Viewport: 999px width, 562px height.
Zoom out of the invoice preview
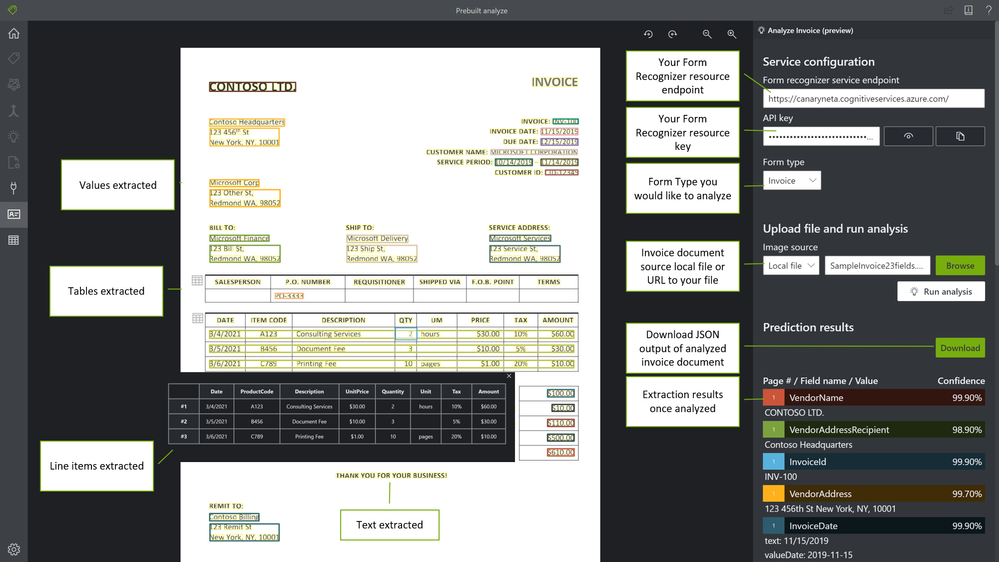(x=707, y=34)
